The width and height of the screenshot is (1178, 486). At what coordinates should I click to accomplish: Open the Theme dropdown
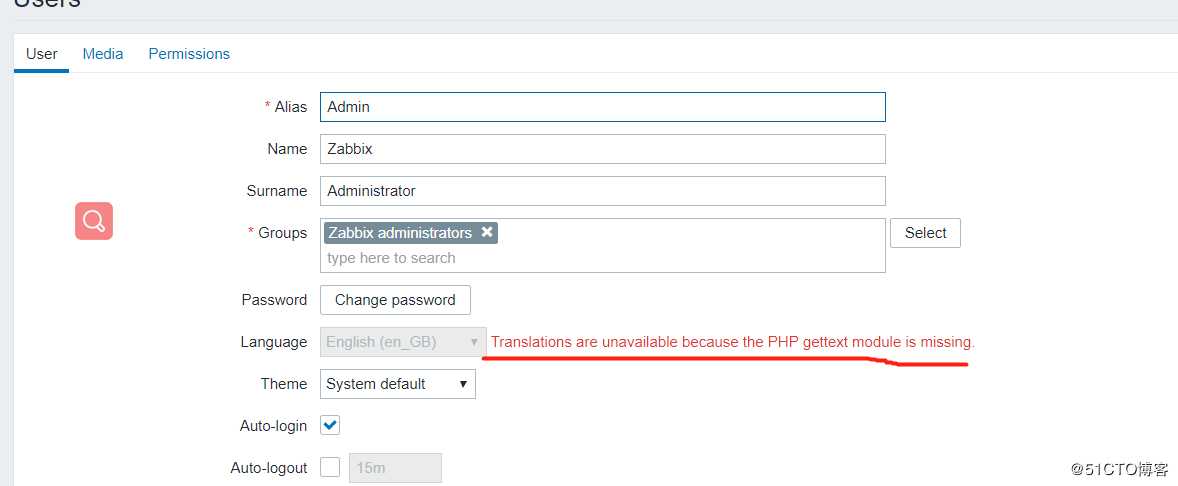tap(397, 384)
